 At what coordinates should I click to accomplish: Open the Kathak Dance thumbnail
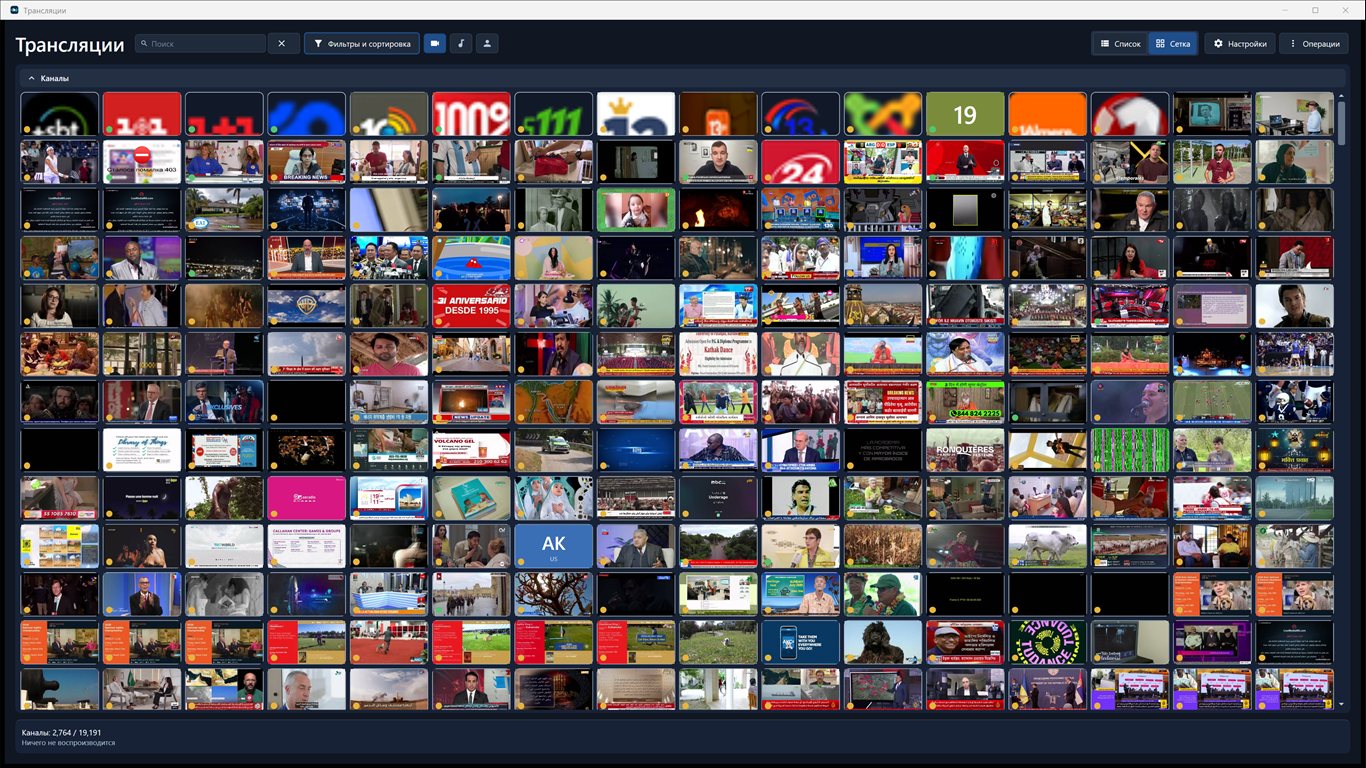pyautogui.click(x=718, y=354)
